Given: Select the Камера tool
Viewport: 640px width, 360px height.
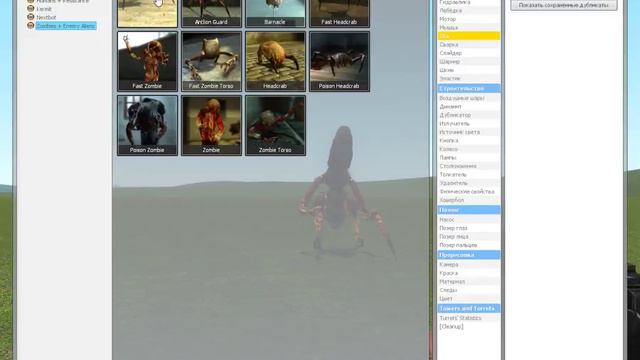Looking at the screenshot, I should tap(469, 264).
